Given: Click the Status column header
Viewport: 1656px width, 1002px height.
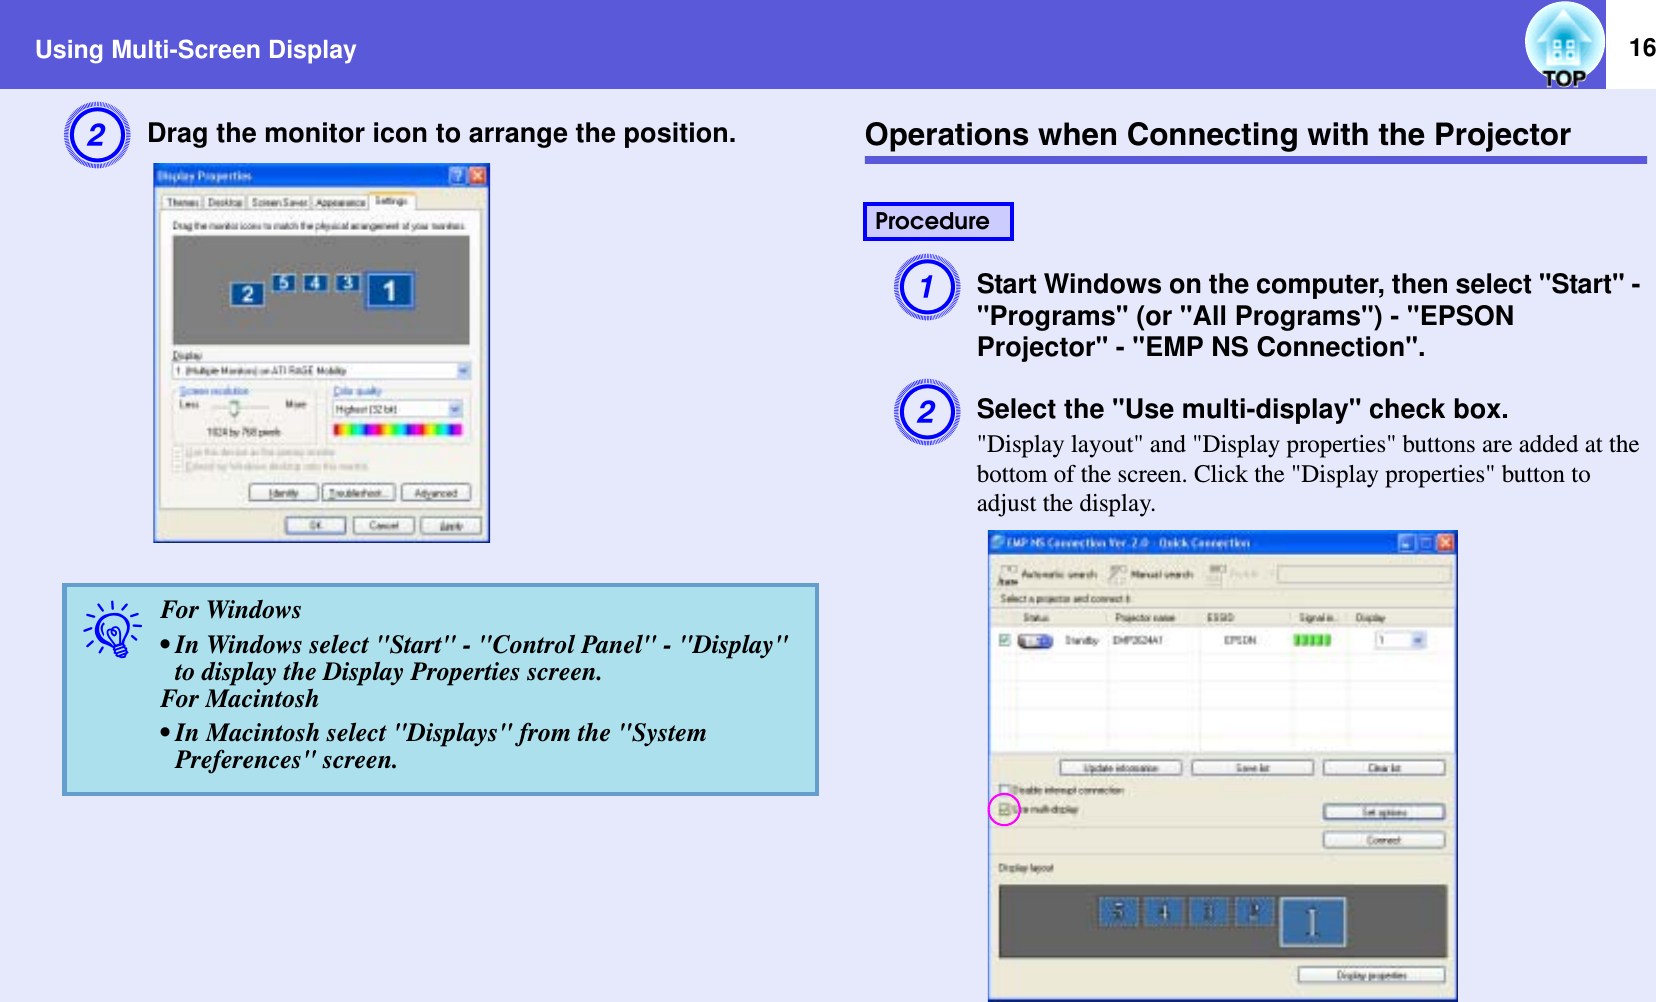Looking at the screenshot, I should [x=1036, y=618].
